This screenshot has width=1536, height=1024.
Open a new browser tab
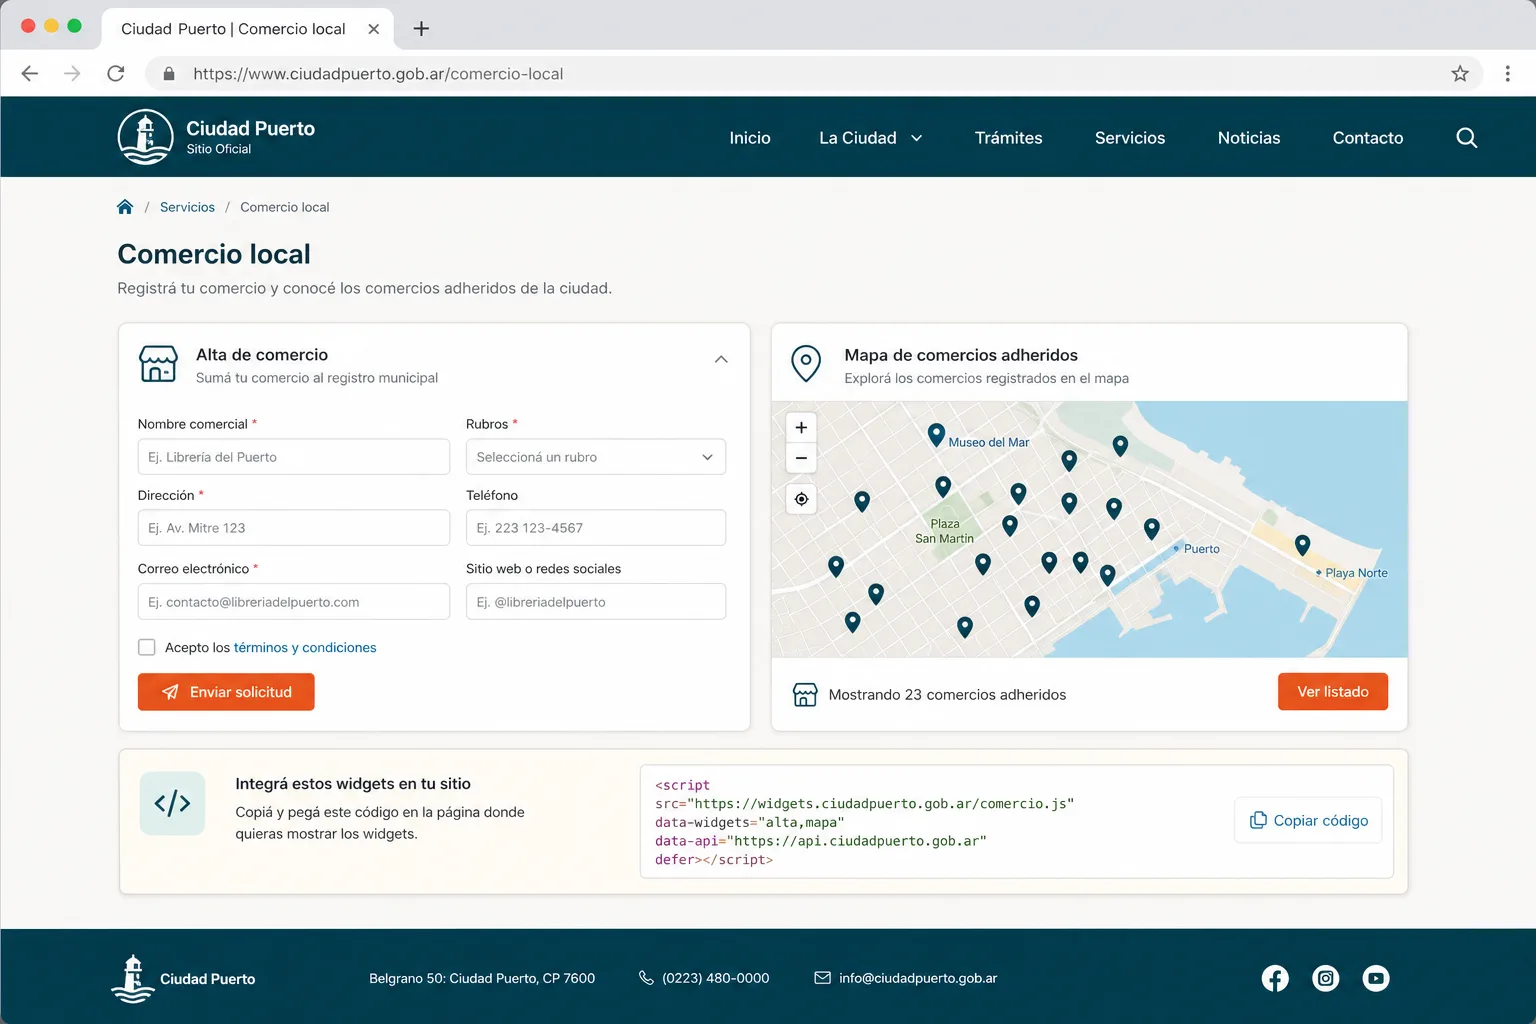tap(421, 28)
